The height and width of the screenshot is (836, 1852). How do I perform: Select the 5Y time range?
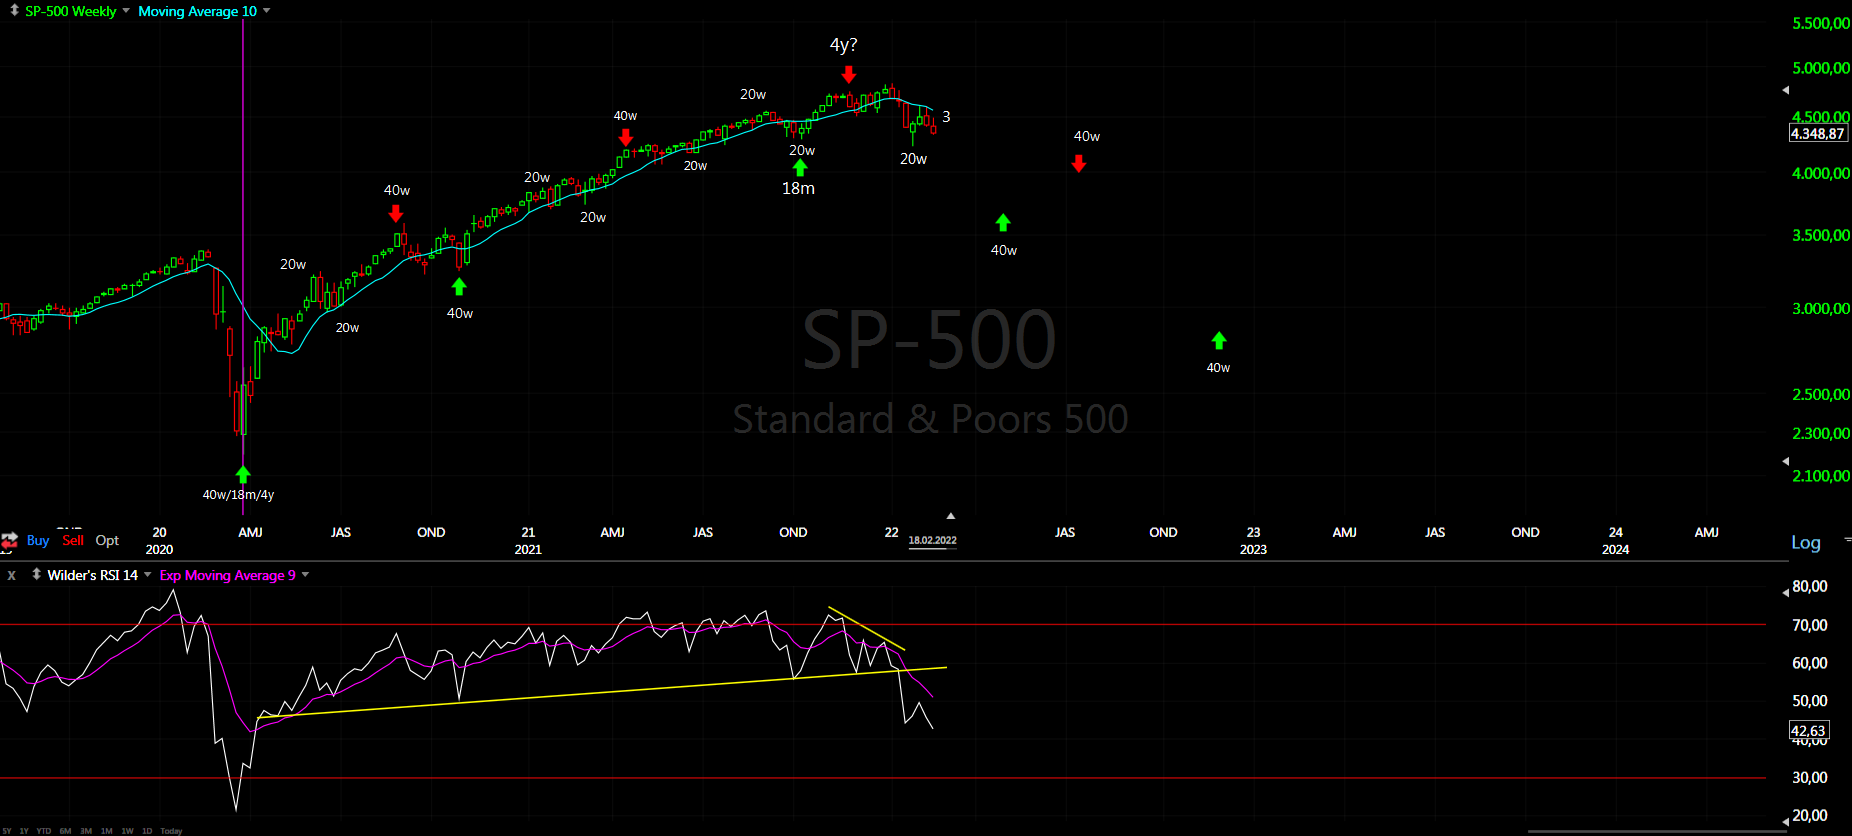7,831
